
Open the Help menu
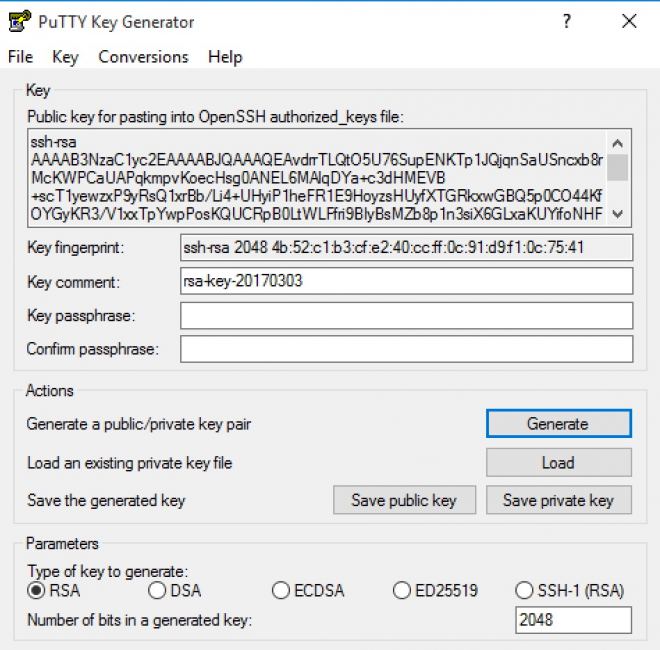pyautogui.click(x=225, y=57)
